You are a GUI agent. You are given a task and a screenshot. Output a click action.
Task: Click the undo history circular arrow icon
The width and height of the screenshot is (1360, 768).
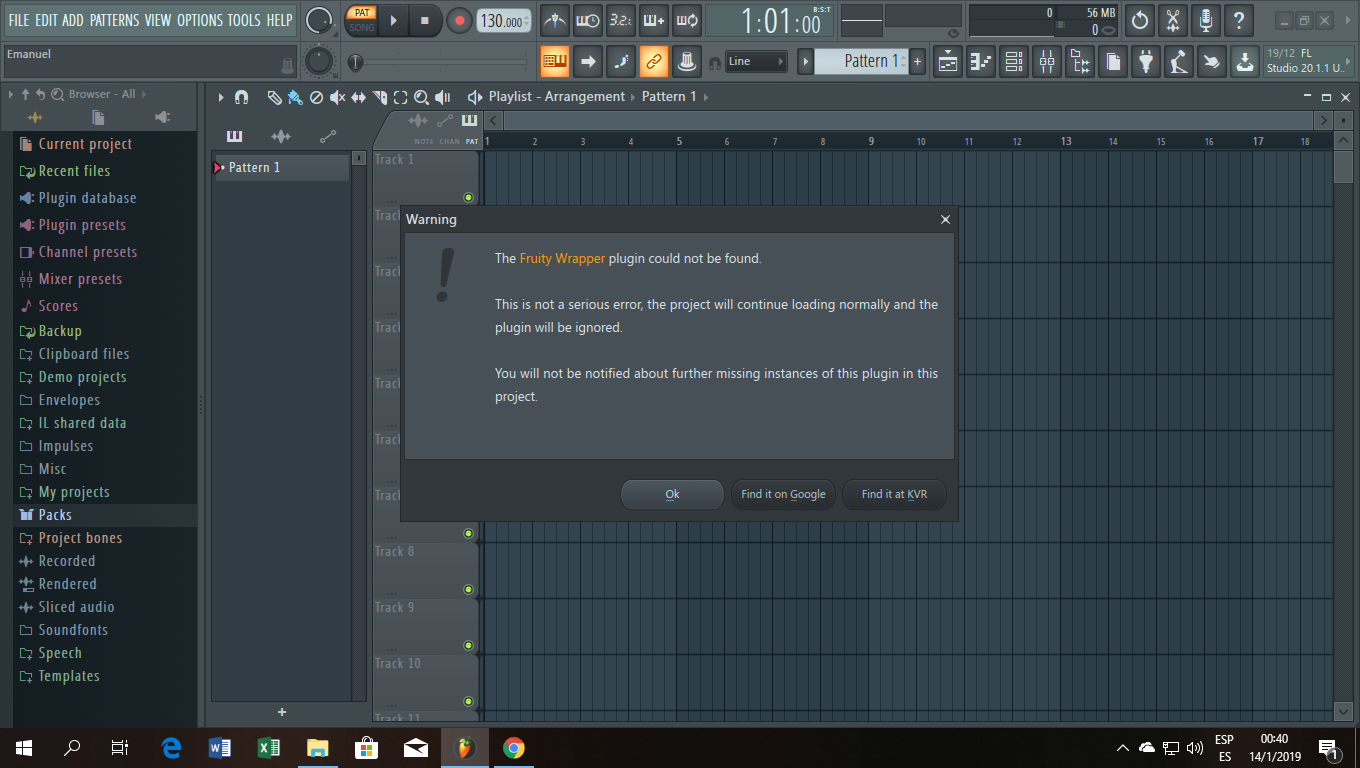pyautogui.click(x=1140, y=20)
